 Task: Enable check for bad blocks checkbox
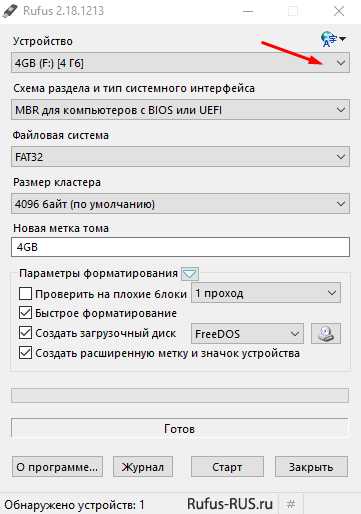coord(25,294)
